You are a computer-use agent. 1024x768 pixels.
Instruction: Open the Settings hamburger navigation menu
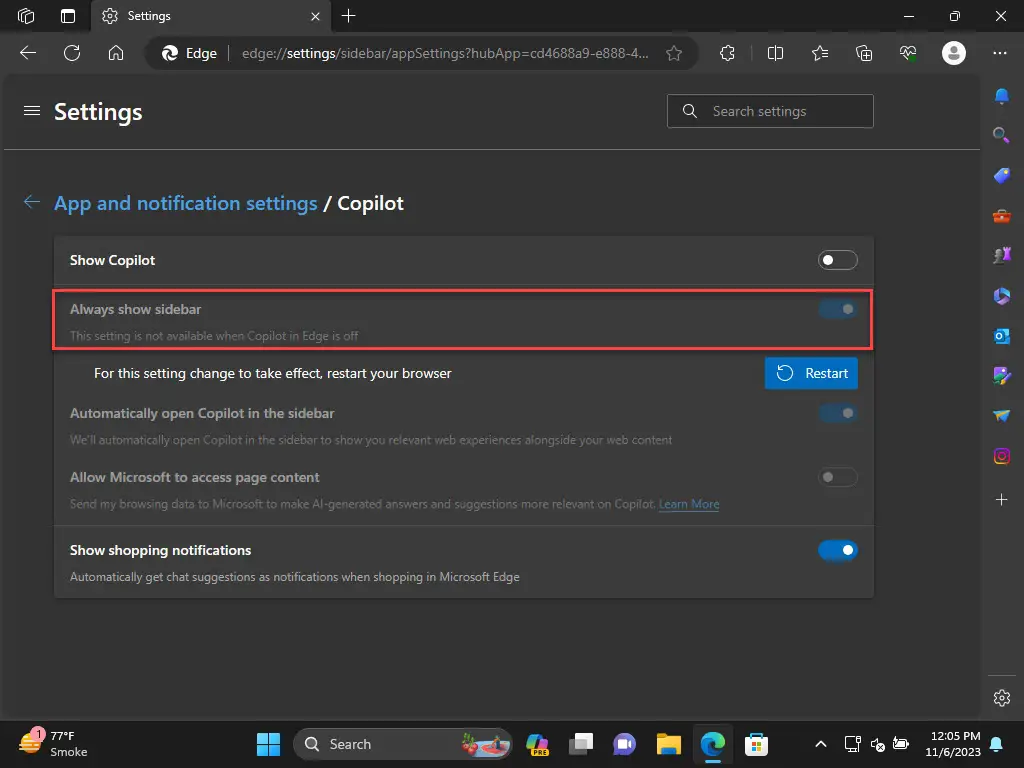(x=32, y=111)
